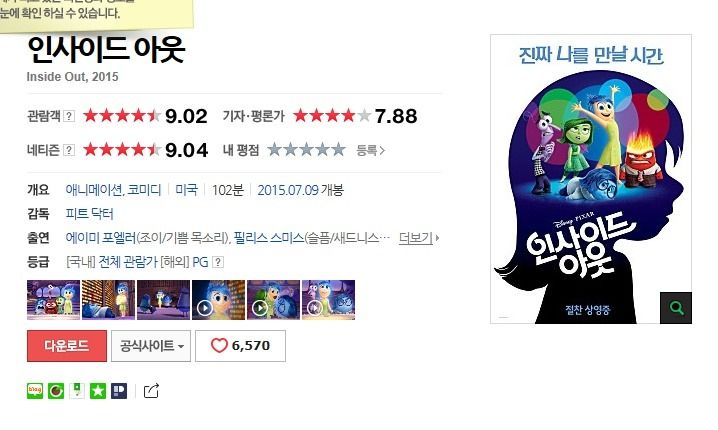The image size is (718, 430).
Task: Open 등록 to register my rating
Action: [x=370, y=150]
